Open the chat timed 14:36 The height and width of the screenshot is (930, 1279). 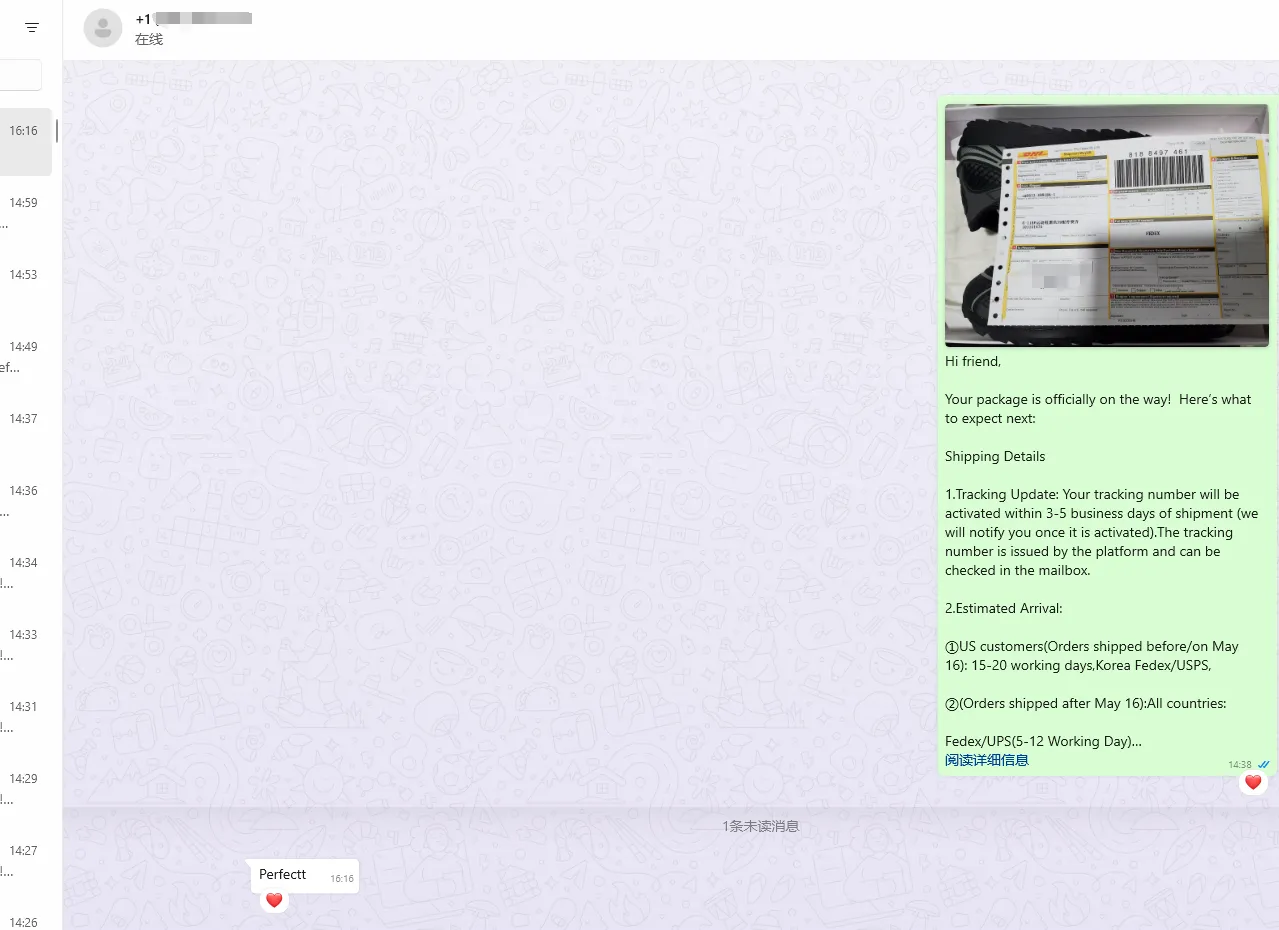(x=26, y=502)
